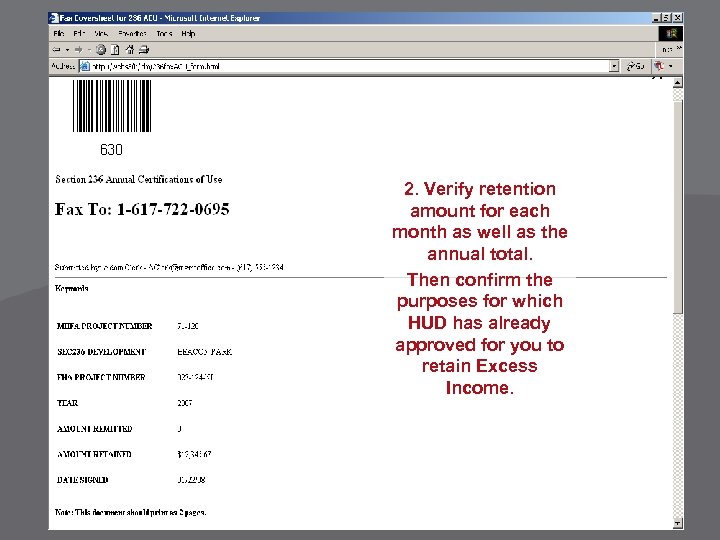
Task: Open the Tools menu
Action: (x=164, y=34)
